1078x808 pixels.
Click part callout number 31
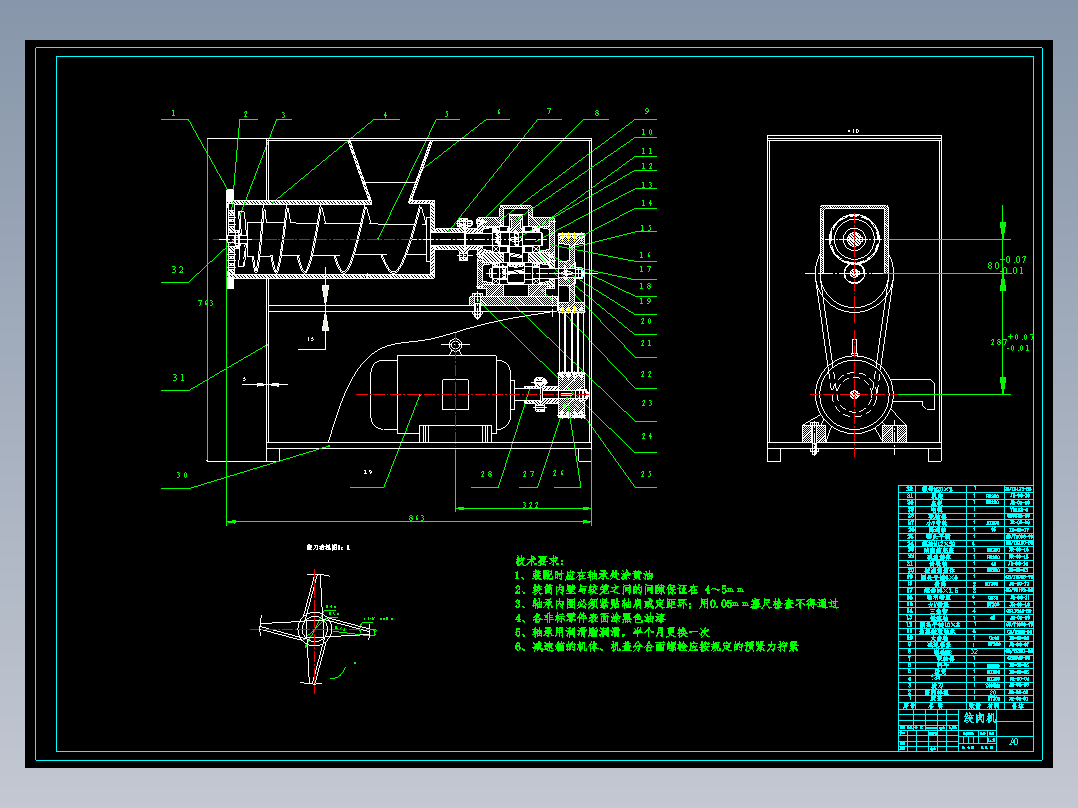click(179, 378)
